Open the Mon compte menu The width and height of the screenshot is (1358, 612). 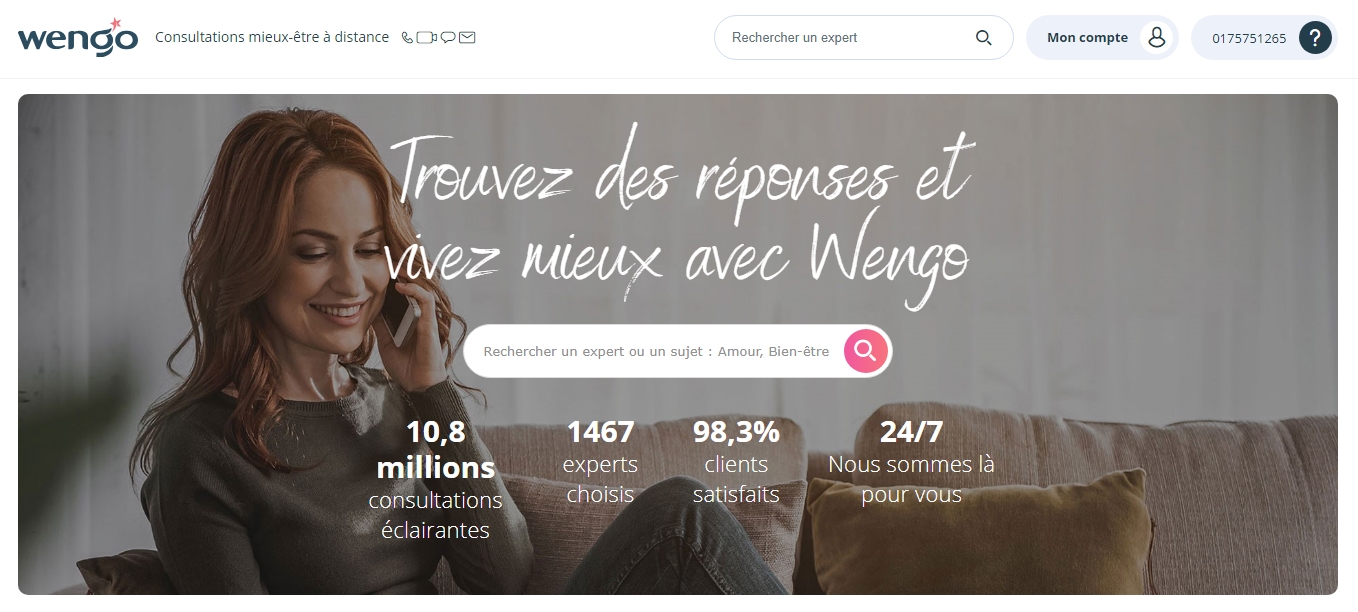[x=1102, y=38]
